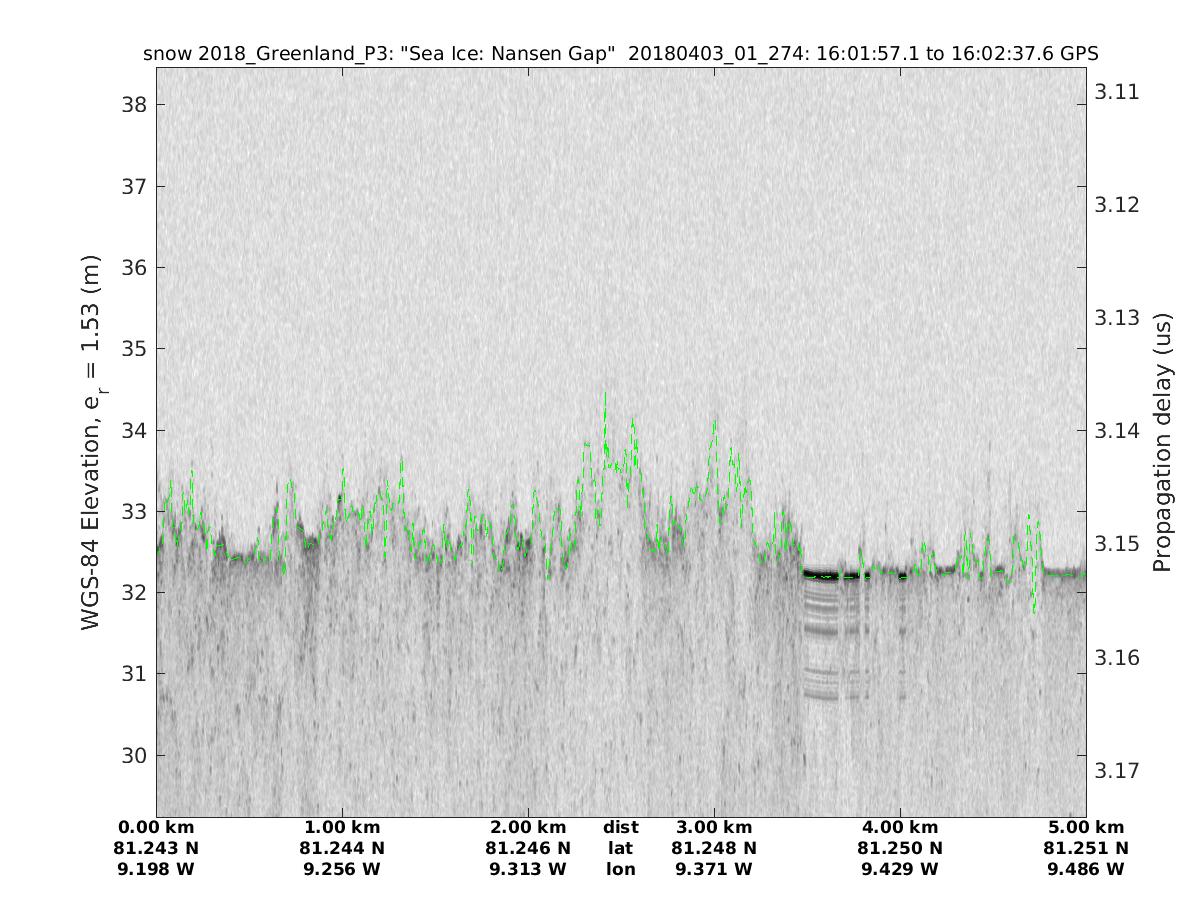This screenshot has width=1200, height=900.
Task: Click the 'dist' legend label
Action: (621, 827)
